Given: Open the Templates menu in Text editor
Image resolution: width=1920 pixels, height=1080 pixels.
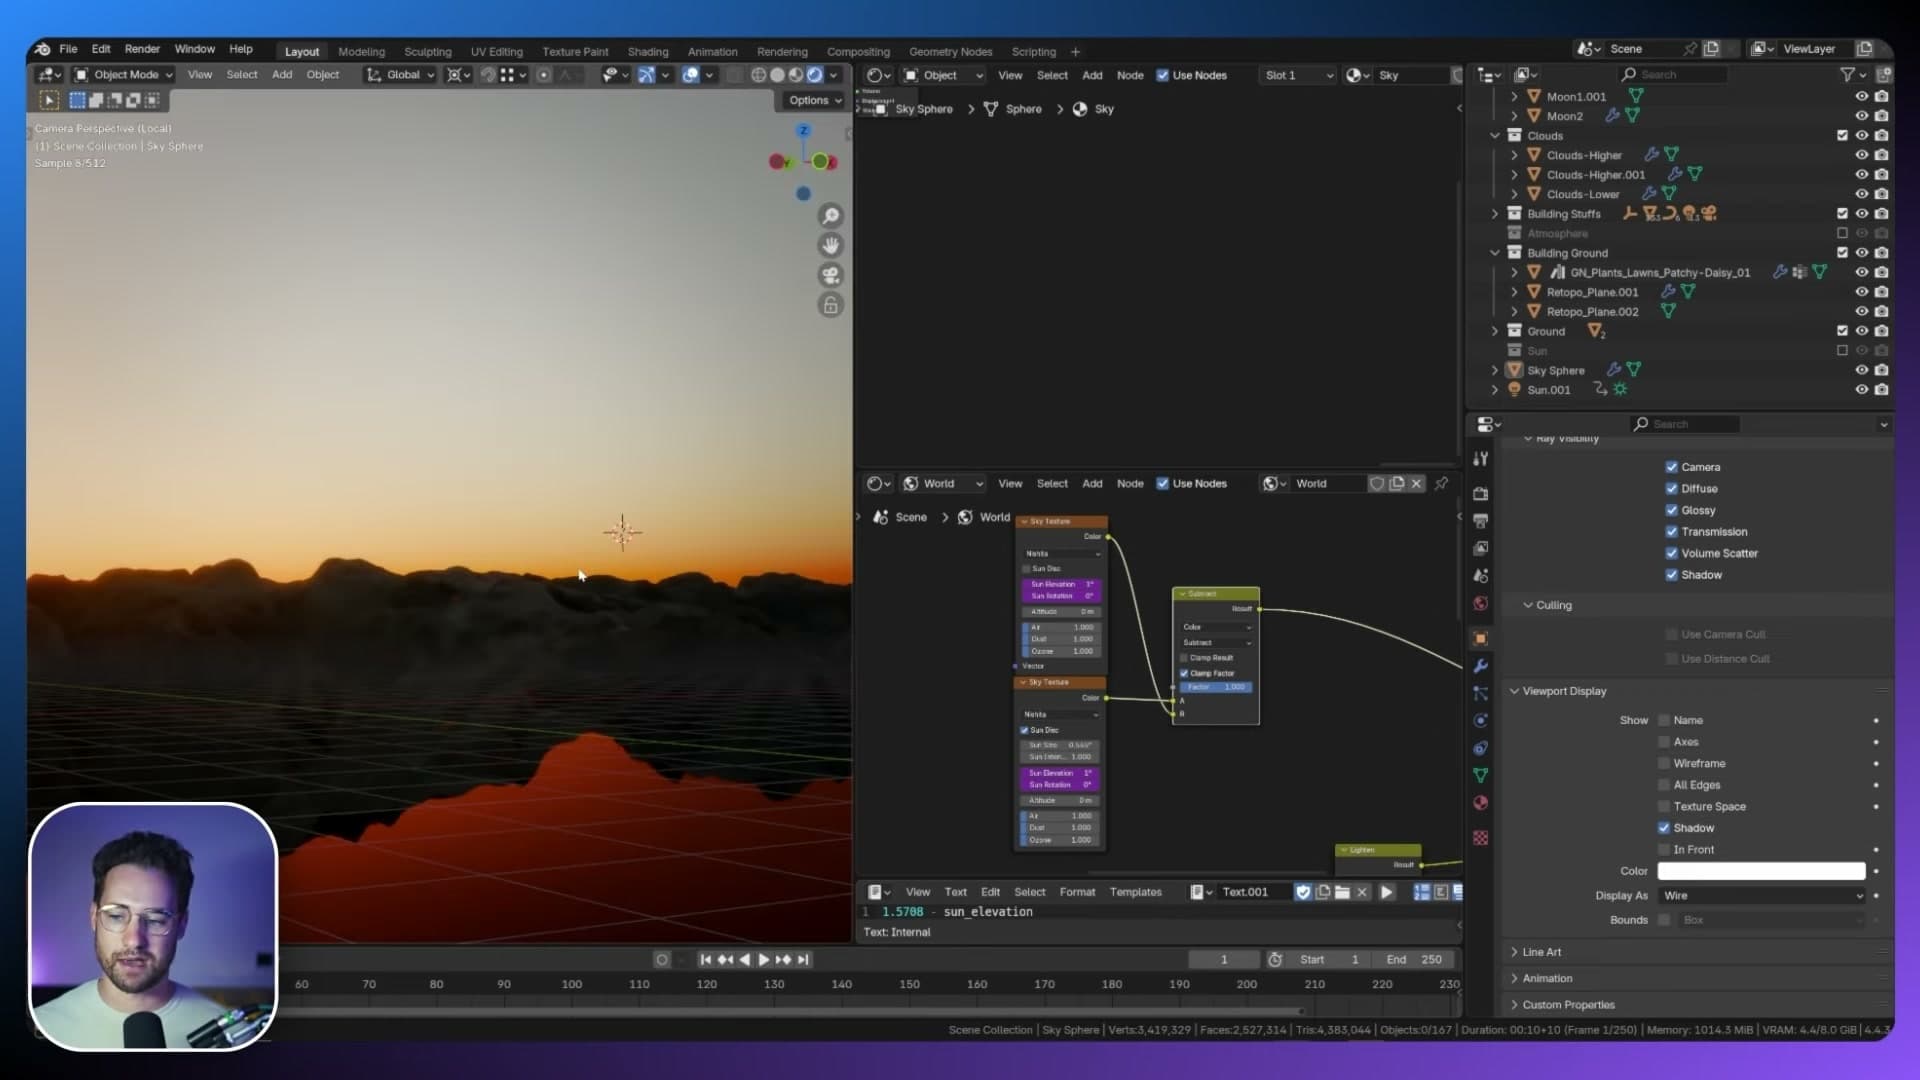Looking at the screenshot, I should pyautogui.click(x=1135, y=892).
